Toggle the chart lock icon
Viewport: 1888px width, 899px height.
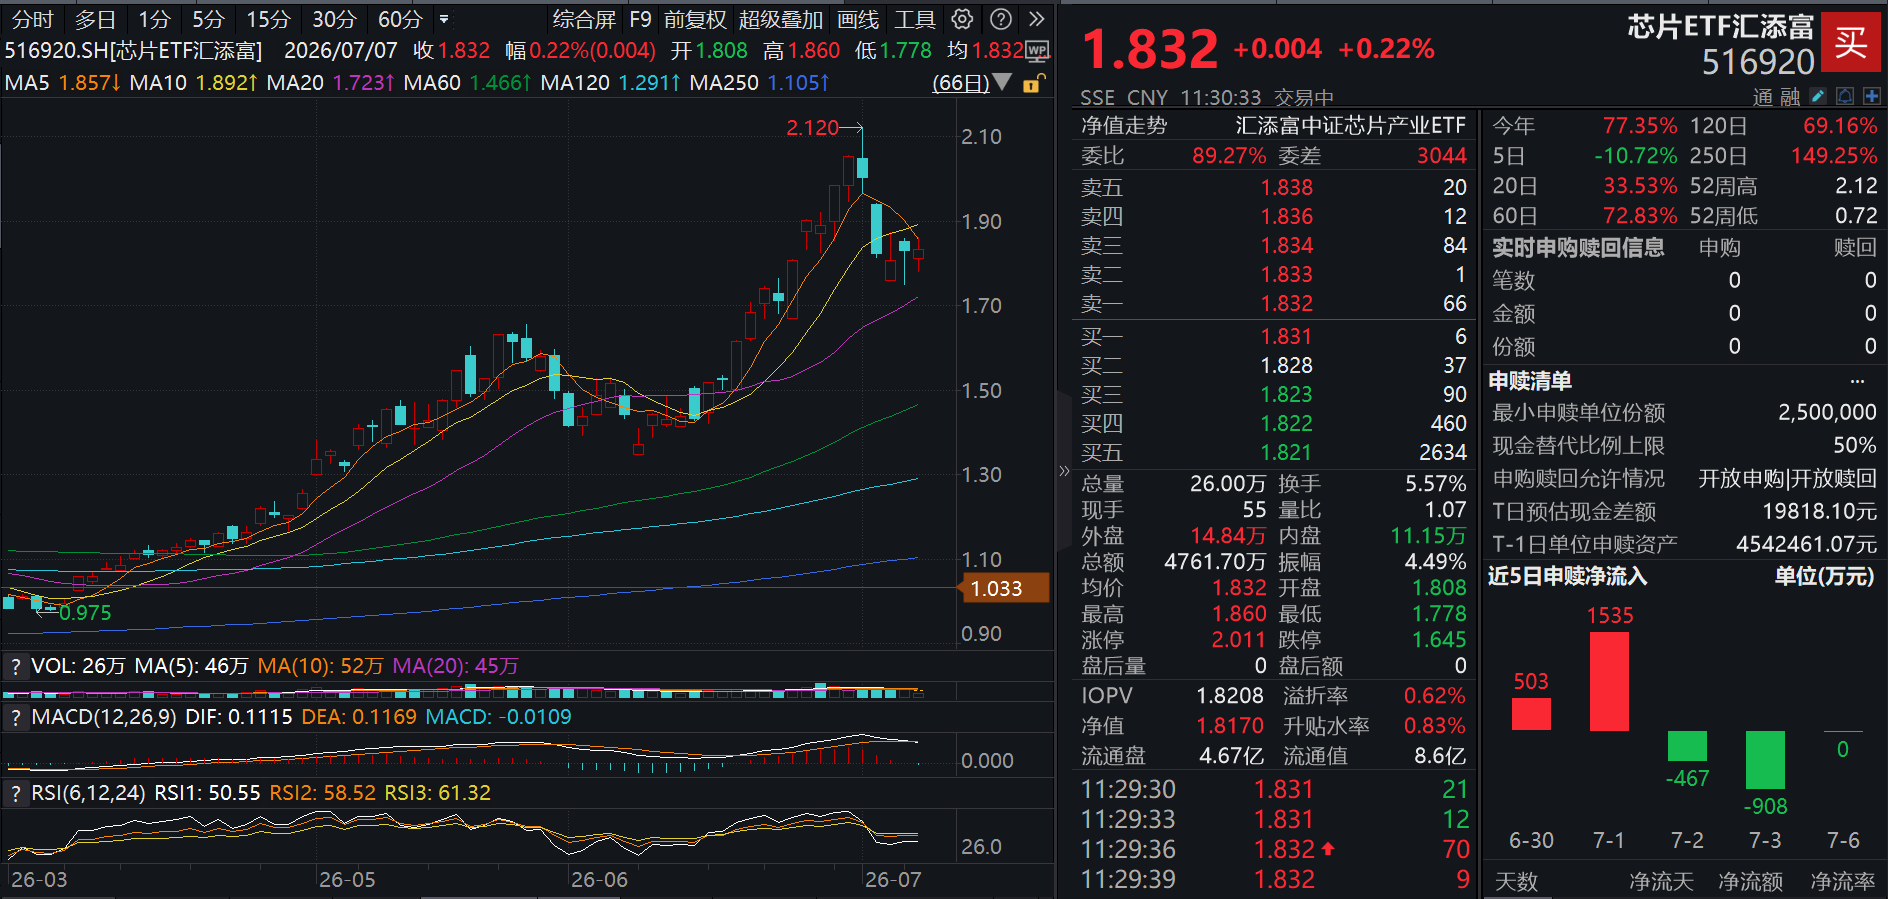click(x=1034, y=83)
